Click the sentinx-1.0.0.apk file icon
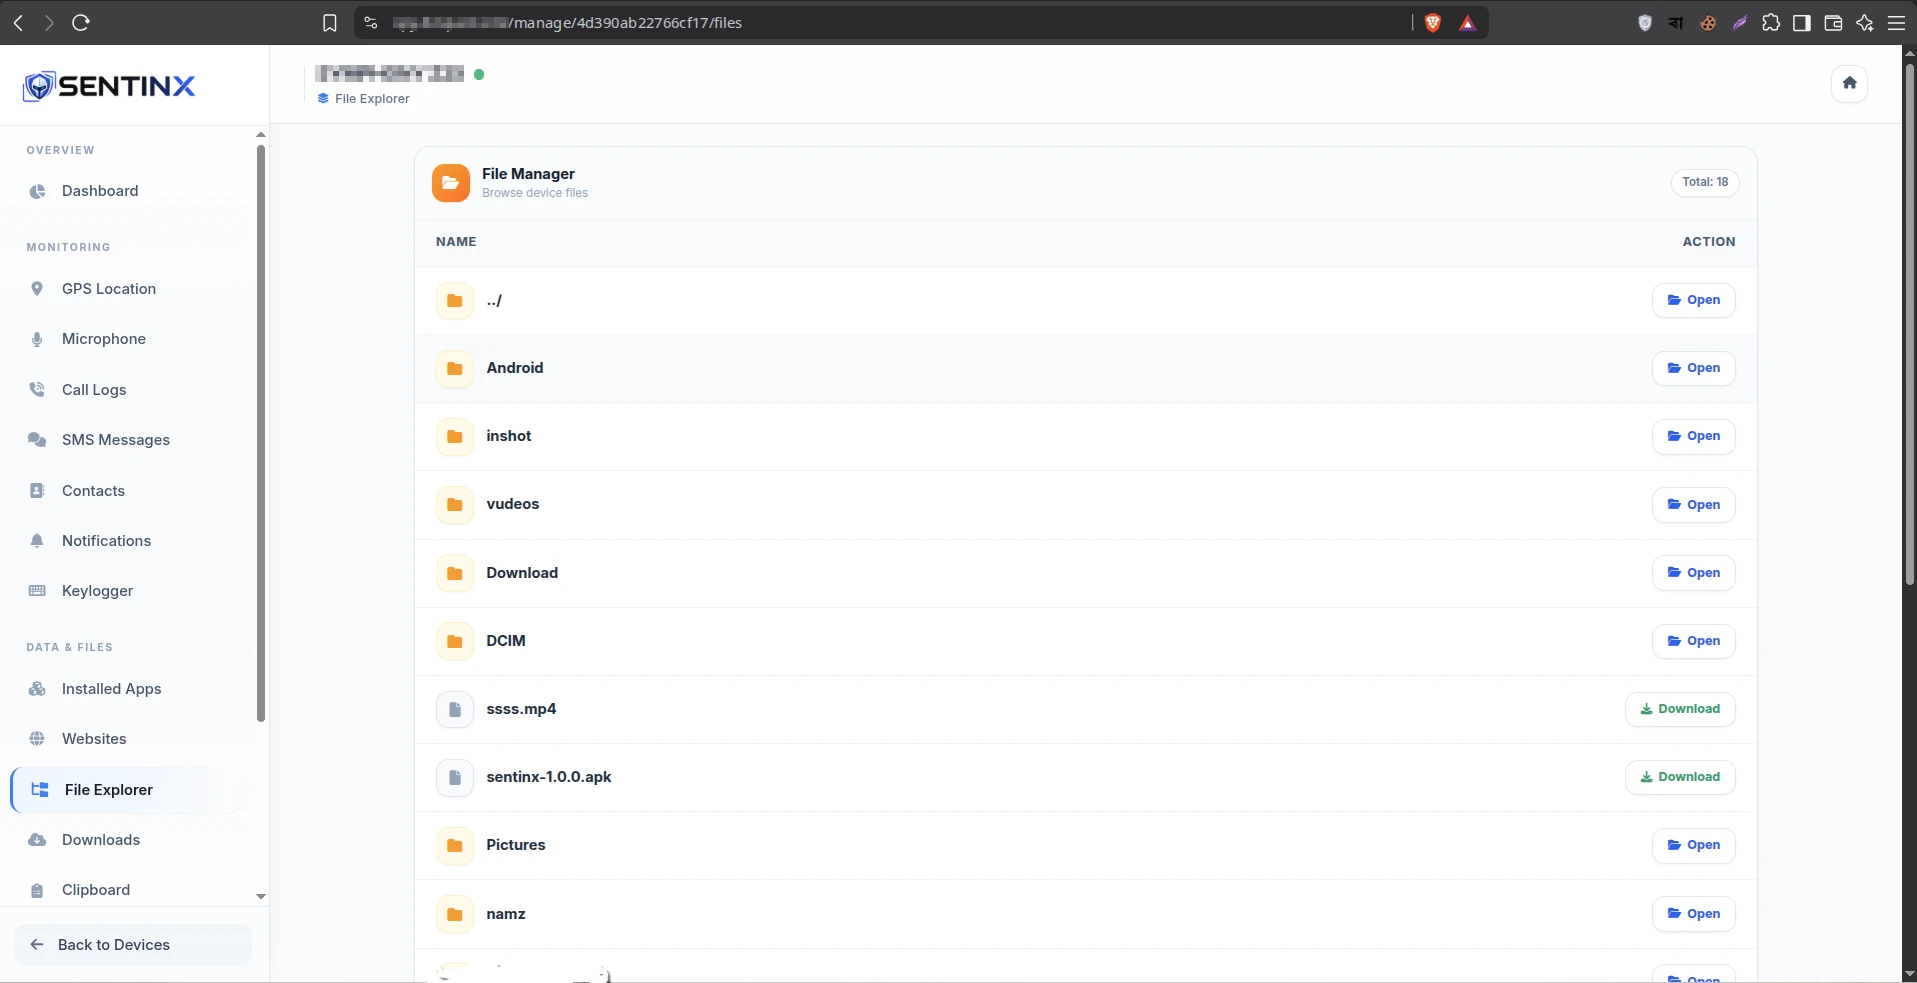This screenshot has height=983, width=1917. tap(455, 777)
